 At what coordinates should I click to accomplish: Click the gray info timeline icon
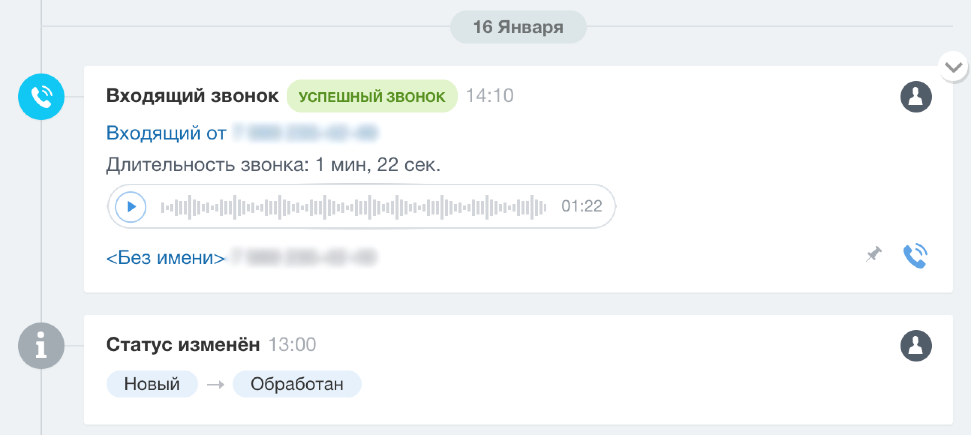(x=41, y=346)
